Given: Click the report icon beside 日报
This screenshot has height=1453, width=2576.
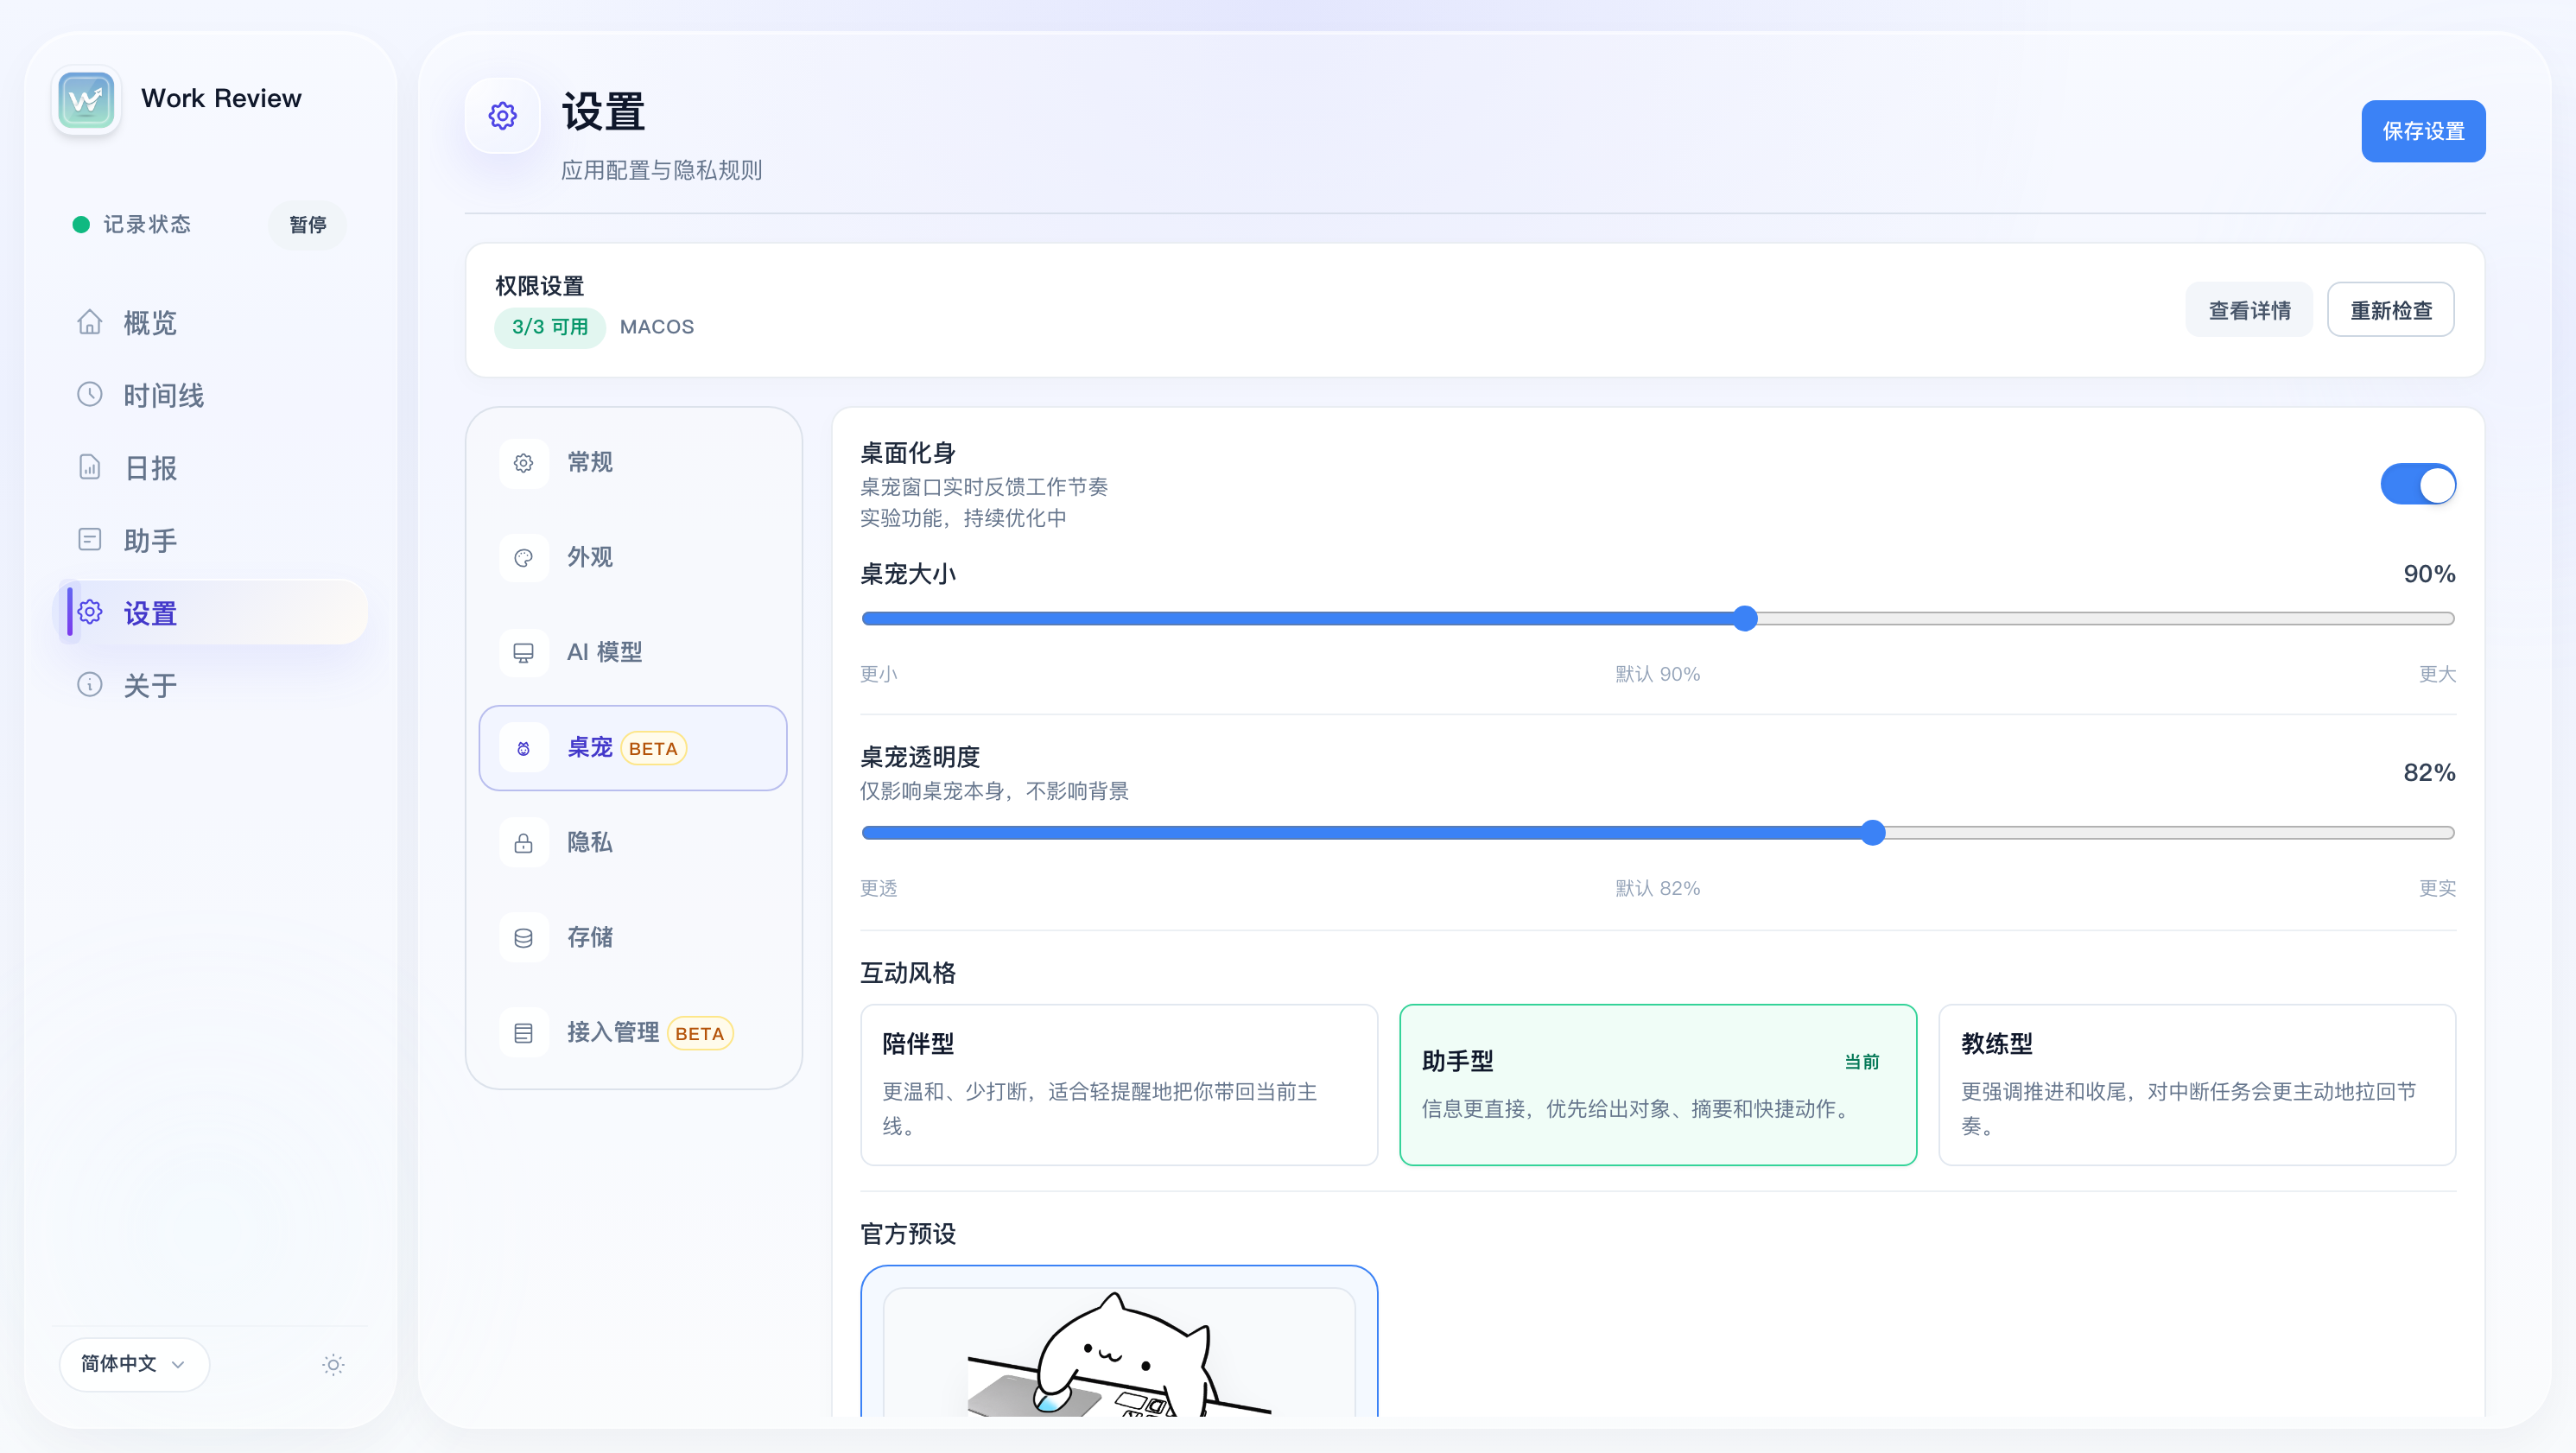Looking at the screenshot, I should click(x=90, y=467).
